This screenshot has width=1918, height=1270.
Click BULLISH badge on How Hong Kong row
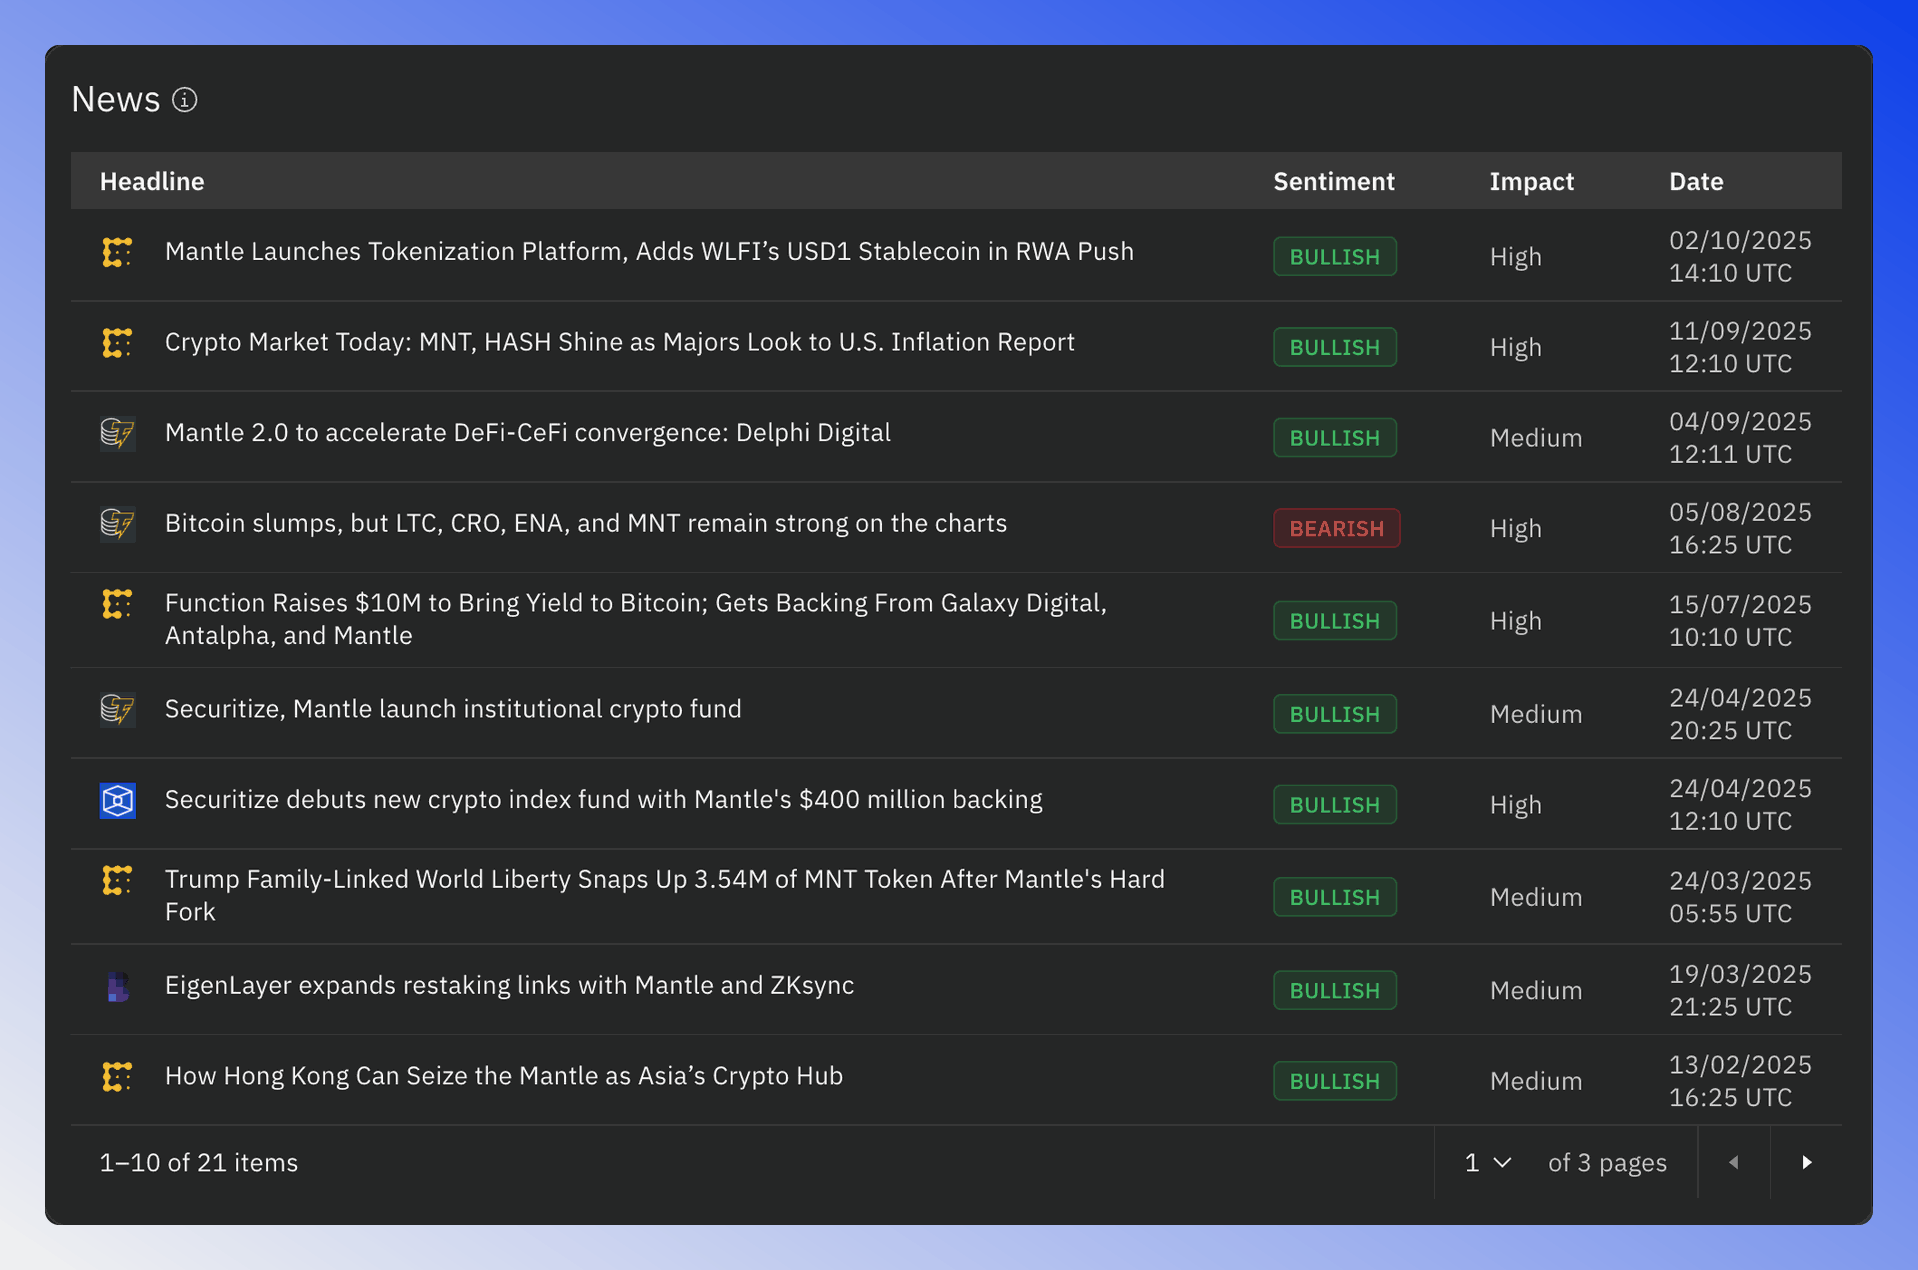pos(1334,1081)
